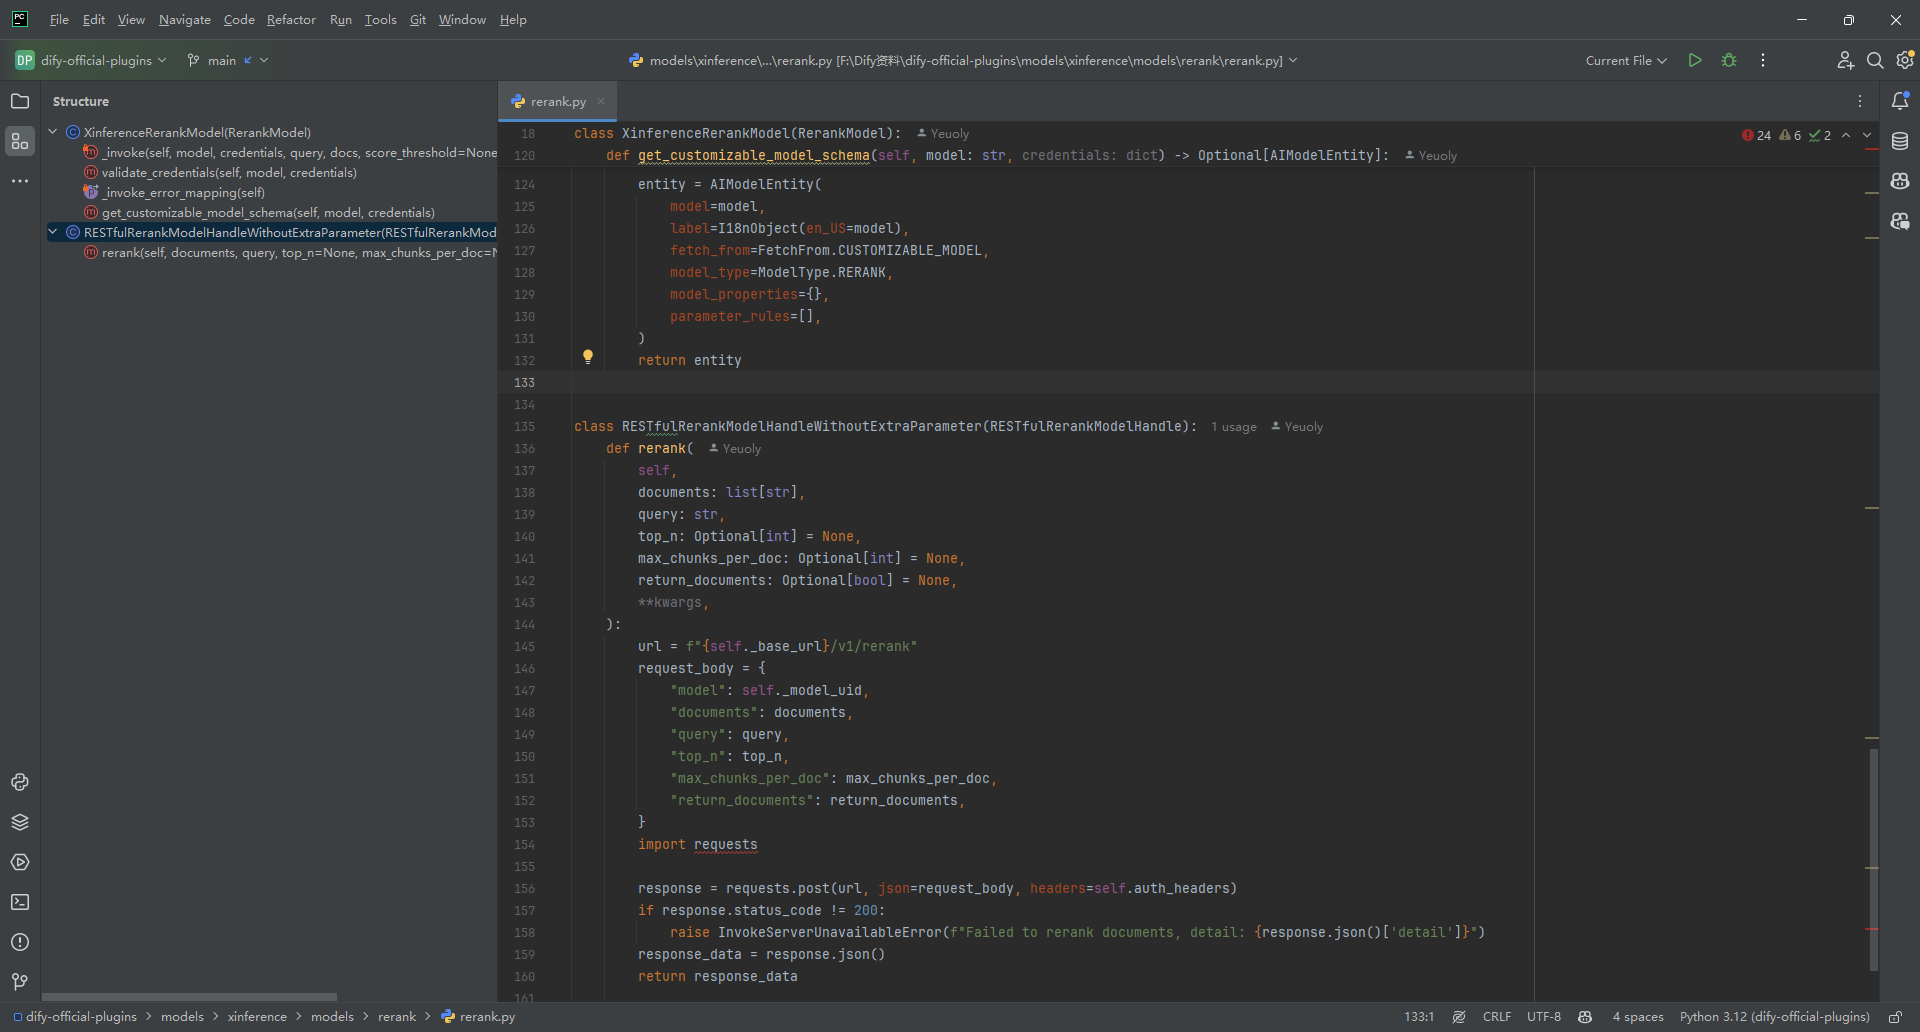Open the Project tool window folder icon
1920x1032 pixels.
20,101
